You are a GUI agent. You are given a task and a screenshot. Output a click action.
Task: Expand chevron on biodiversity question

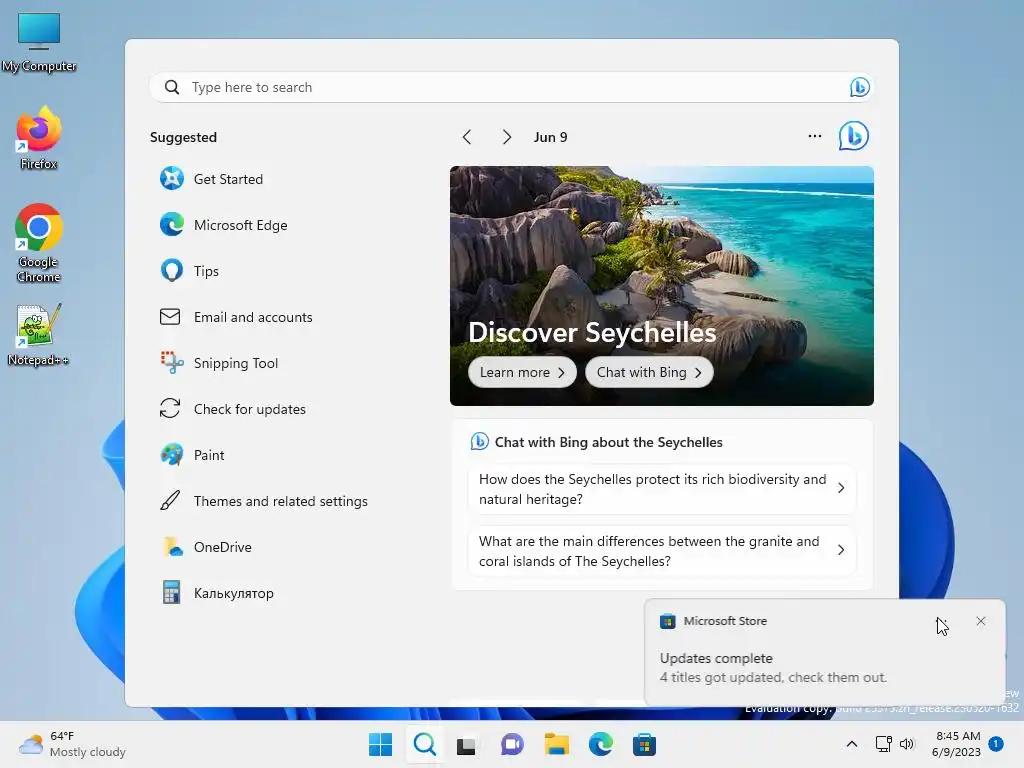841,488
